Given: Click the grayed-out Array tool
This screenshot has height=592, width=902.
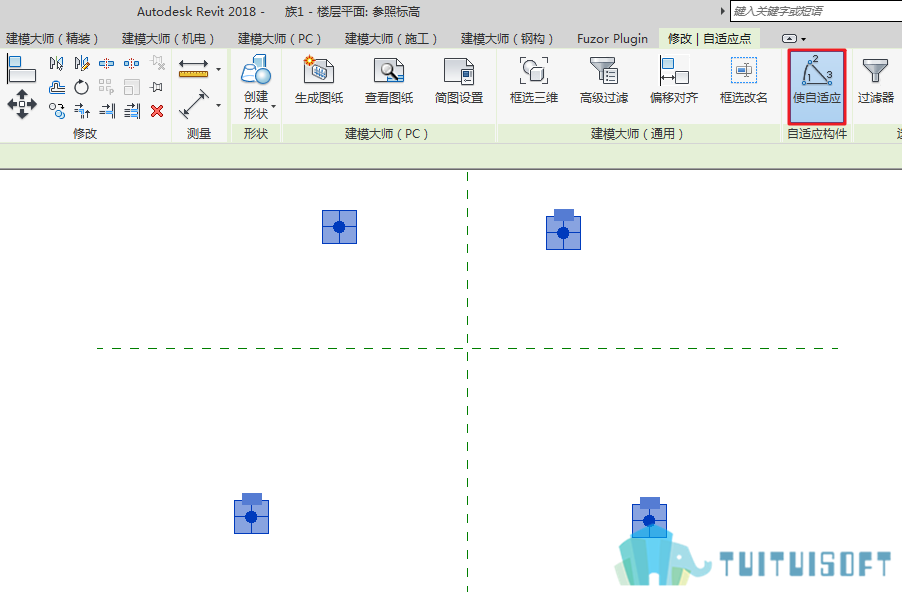Looking at the screenshot, I should point(106,87).
